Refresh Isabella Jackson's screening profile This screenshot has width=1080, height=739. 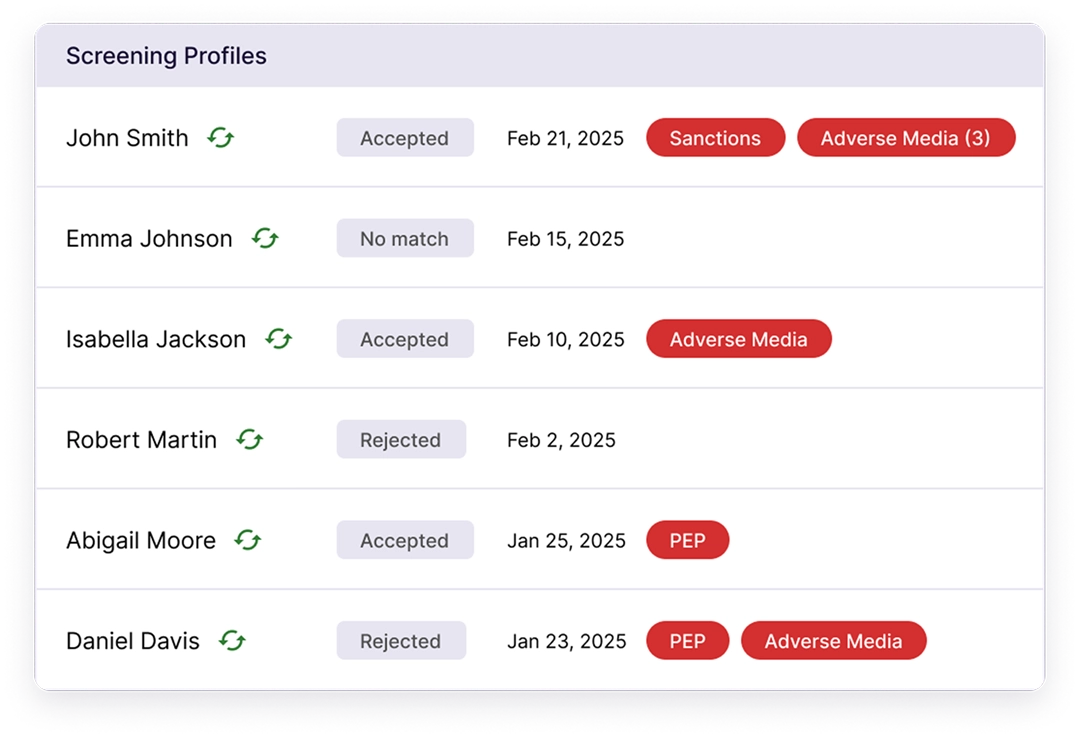click(279, 339)
